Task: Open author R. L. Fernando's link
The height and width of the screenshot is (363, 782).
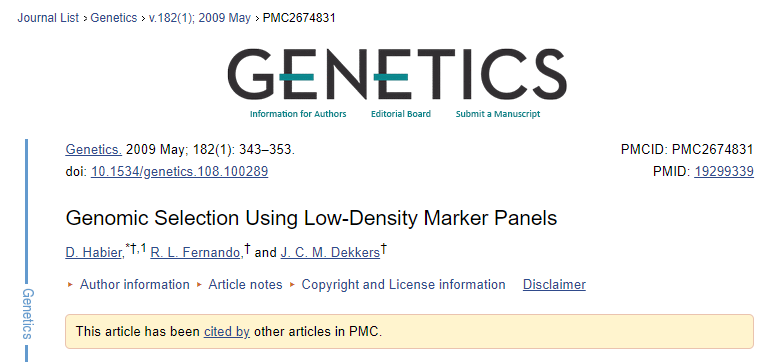Action: click(196, 253)
